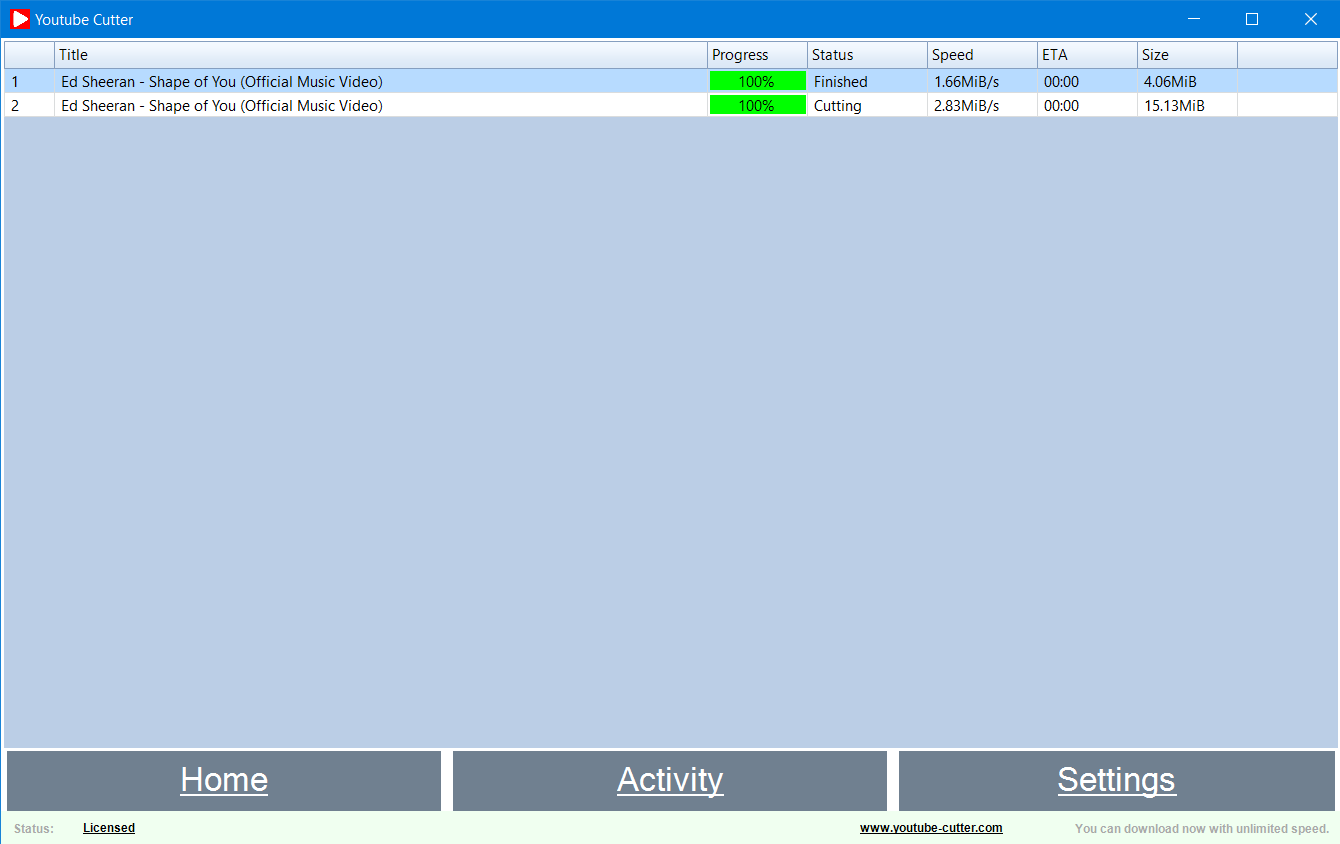
Task: Click the Licensed status link
Action: pos(109,828)
